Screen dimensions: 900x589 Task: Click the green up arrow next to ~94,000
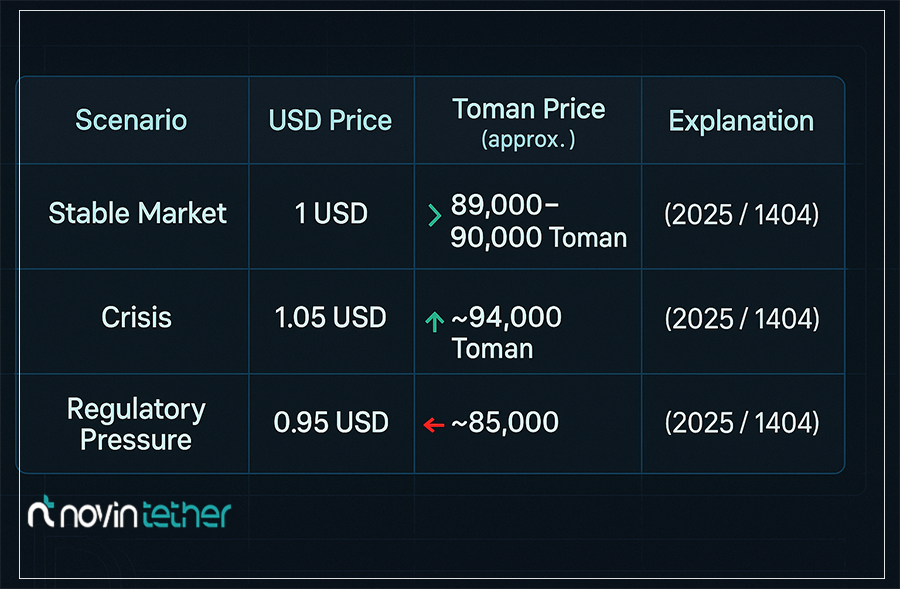pos(435,321)
